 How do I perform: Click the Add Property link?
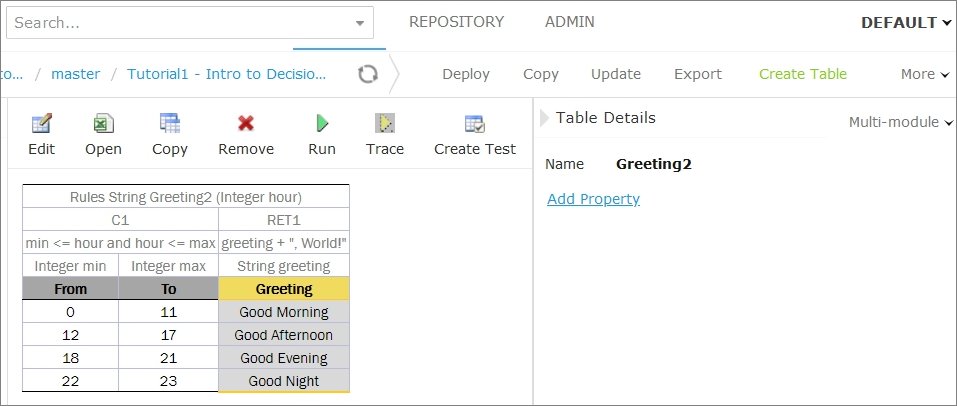pos(593,199)
